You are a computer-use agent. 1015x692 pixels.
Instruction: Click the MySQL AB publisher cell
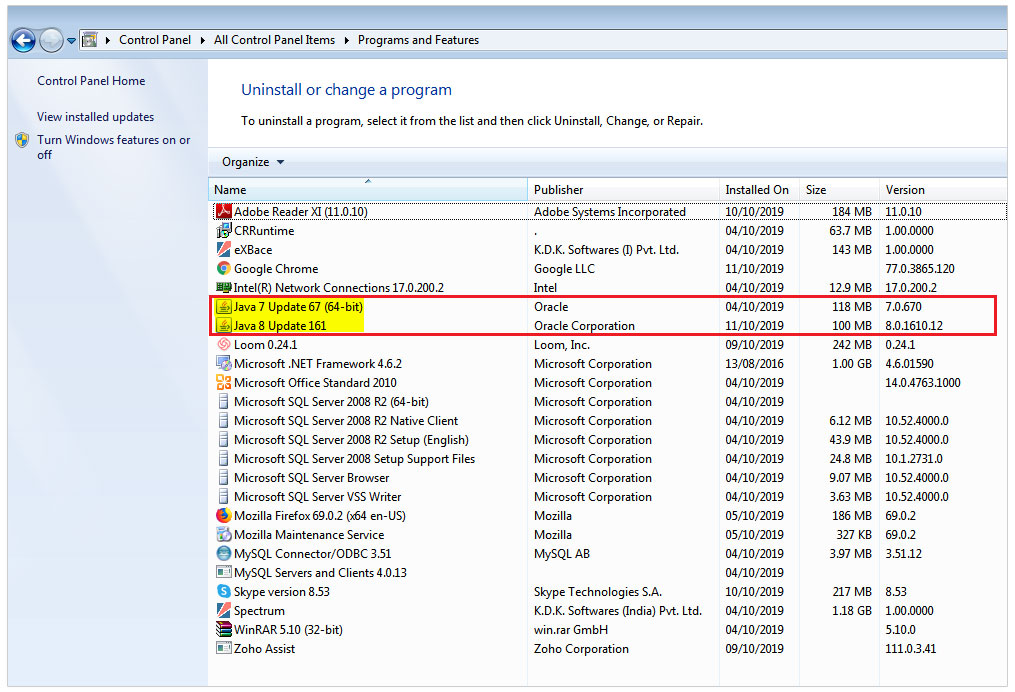(562, 554)
